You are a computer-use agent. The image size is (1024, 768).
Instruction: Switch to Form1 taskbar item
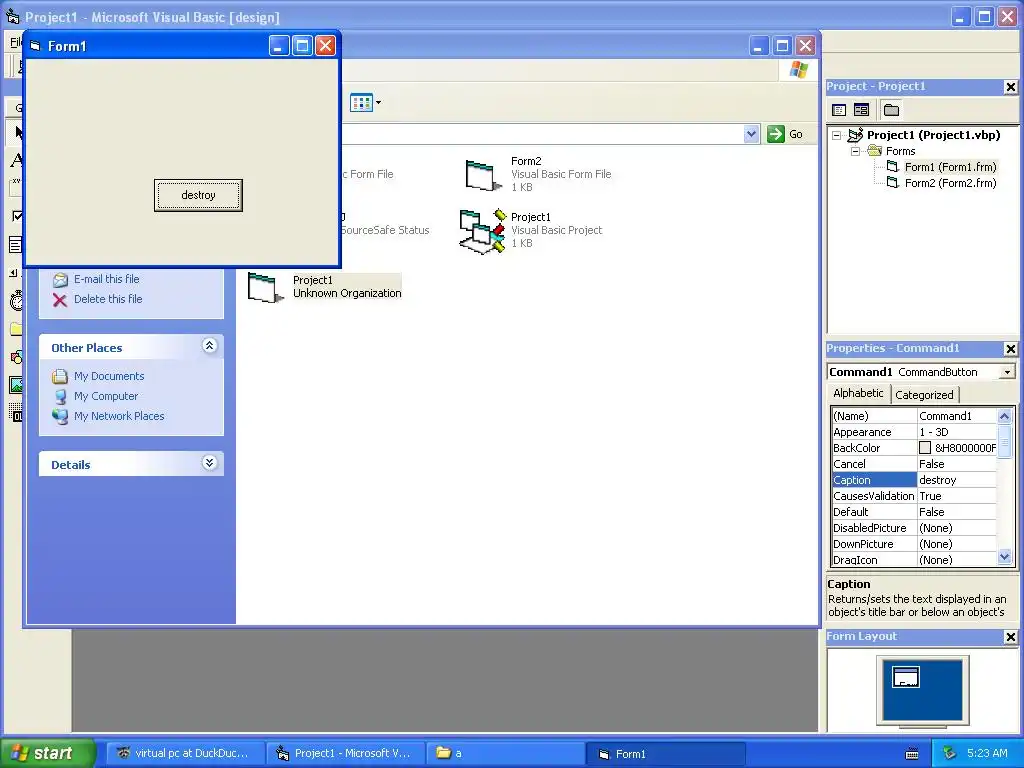pos(665,754)
